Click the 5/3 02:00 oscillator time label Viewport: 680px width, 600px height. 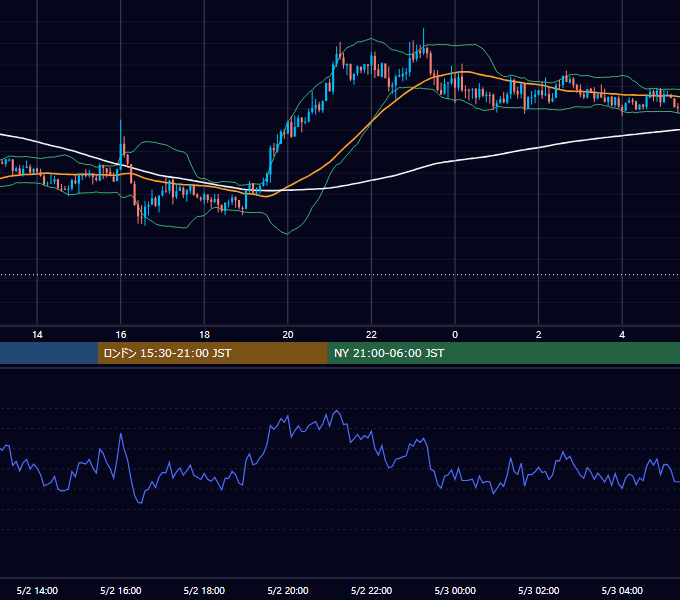point(538,590)
